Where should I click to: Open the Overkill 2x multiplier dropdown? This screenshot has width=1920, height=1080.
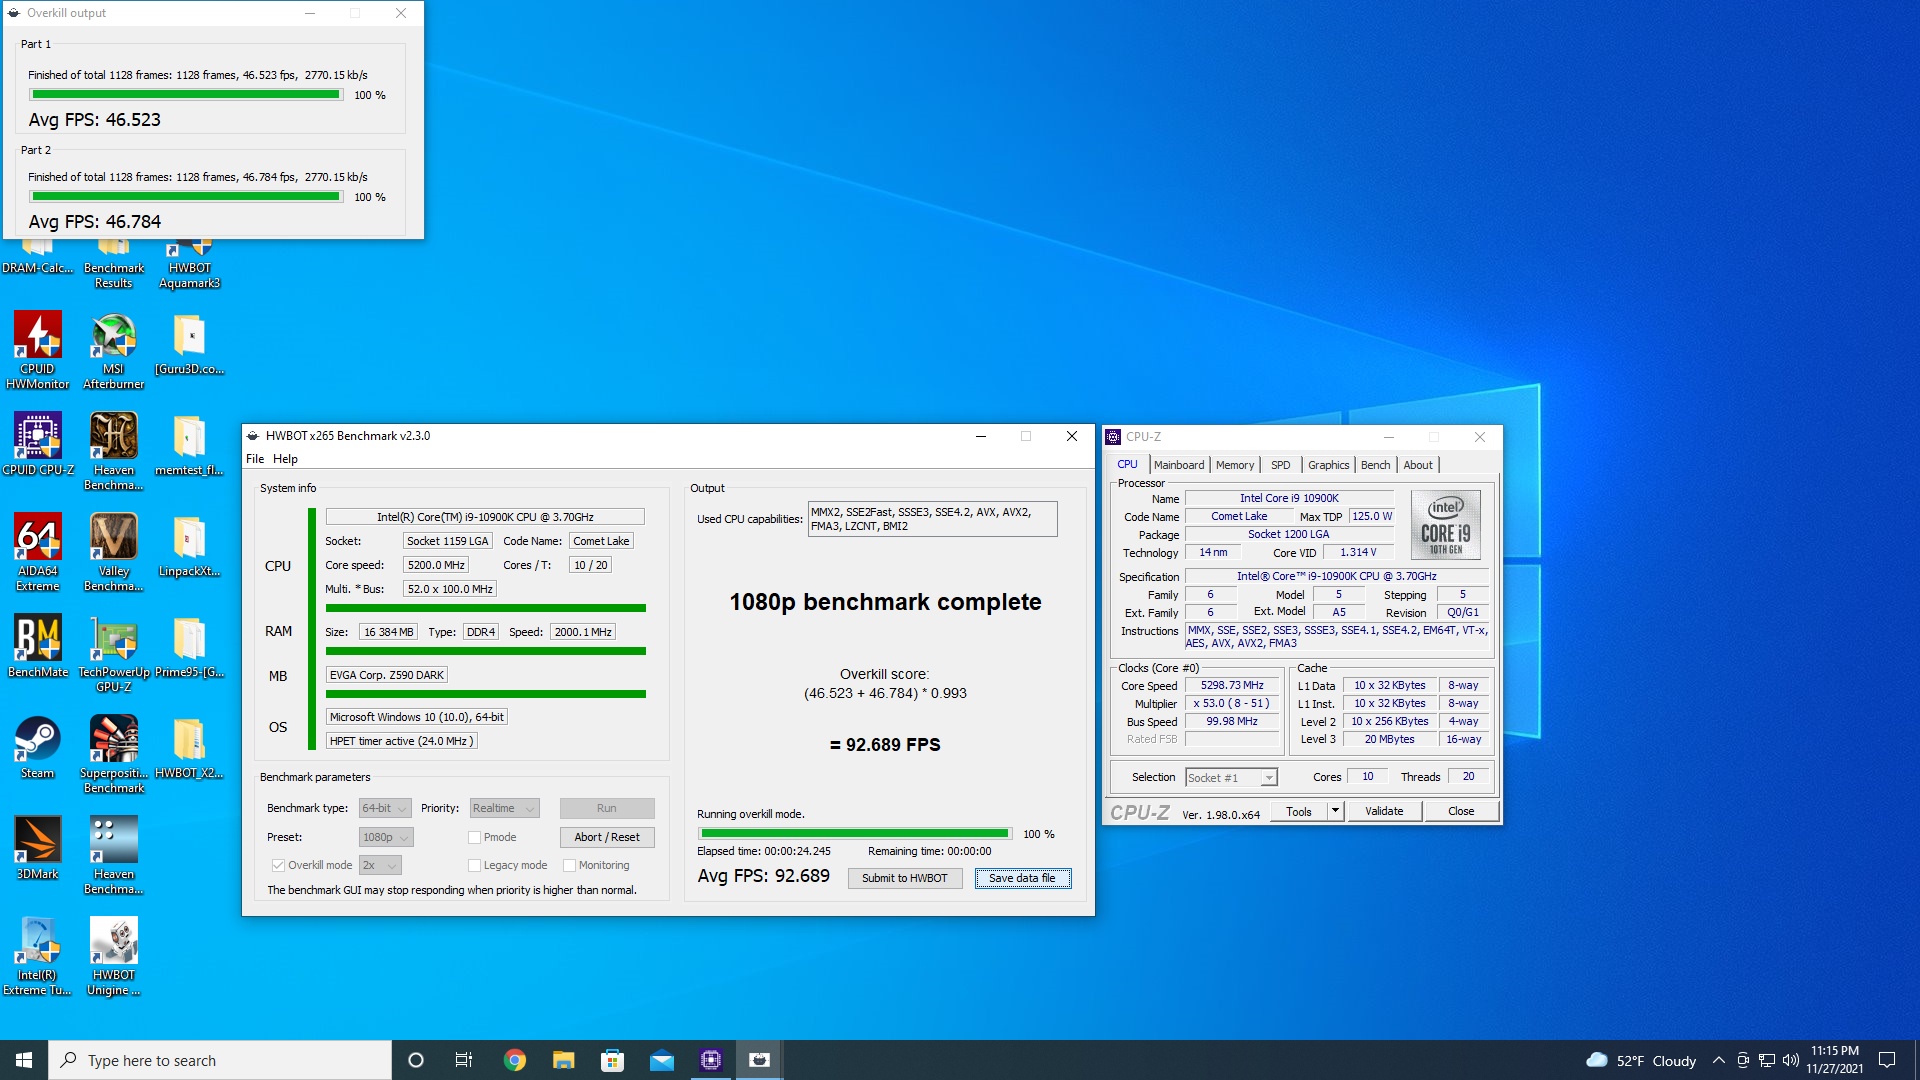(380, 865)
